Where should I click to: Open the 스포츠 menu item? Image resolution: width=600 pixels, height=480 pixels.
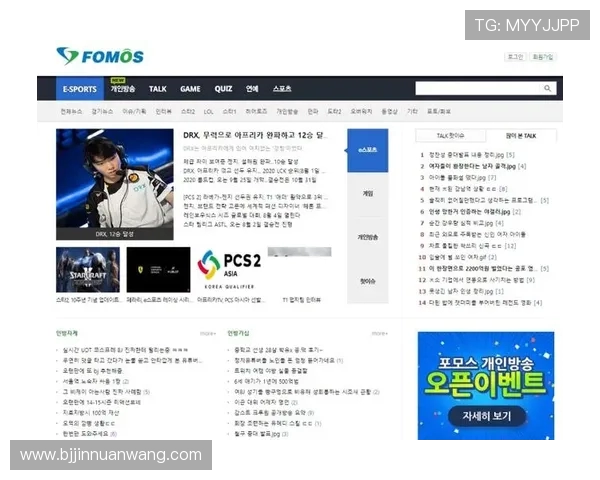282,89
